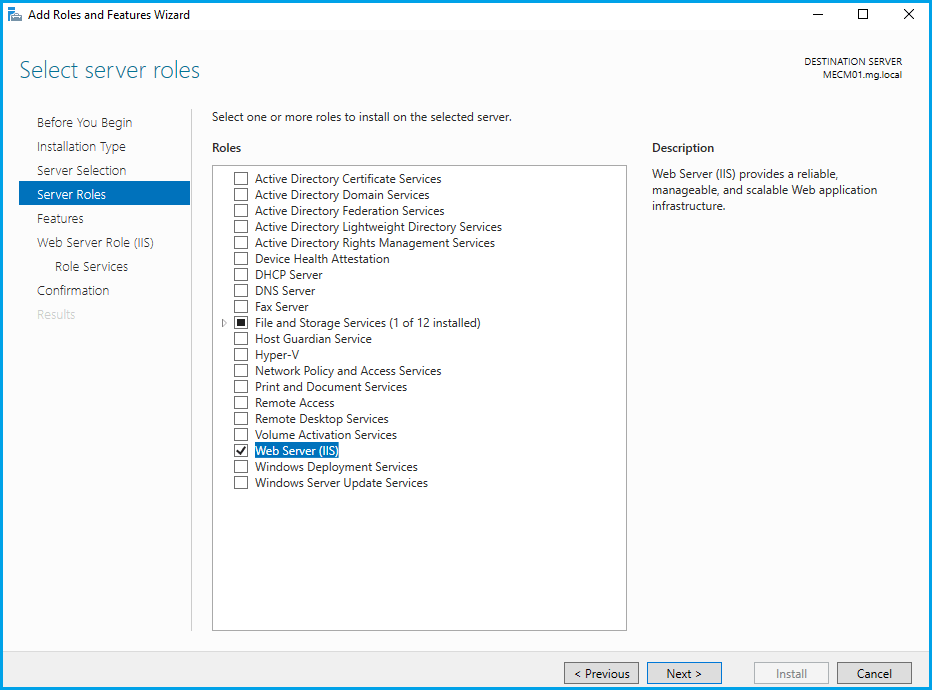Select Role Services in the sidebar
The width and height of the screenshot is (932, 690).
tap(91, 267)
